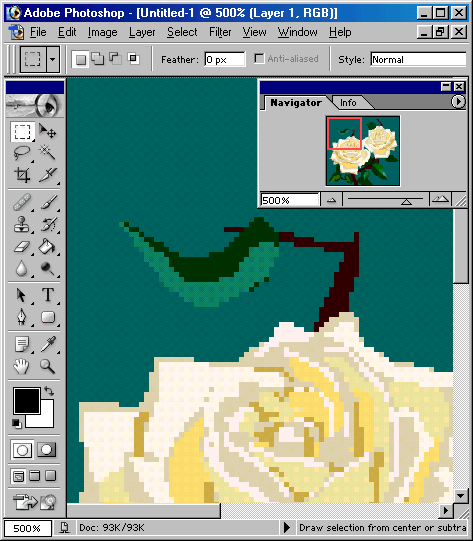Swap foreground and background colors

(49, 391)
